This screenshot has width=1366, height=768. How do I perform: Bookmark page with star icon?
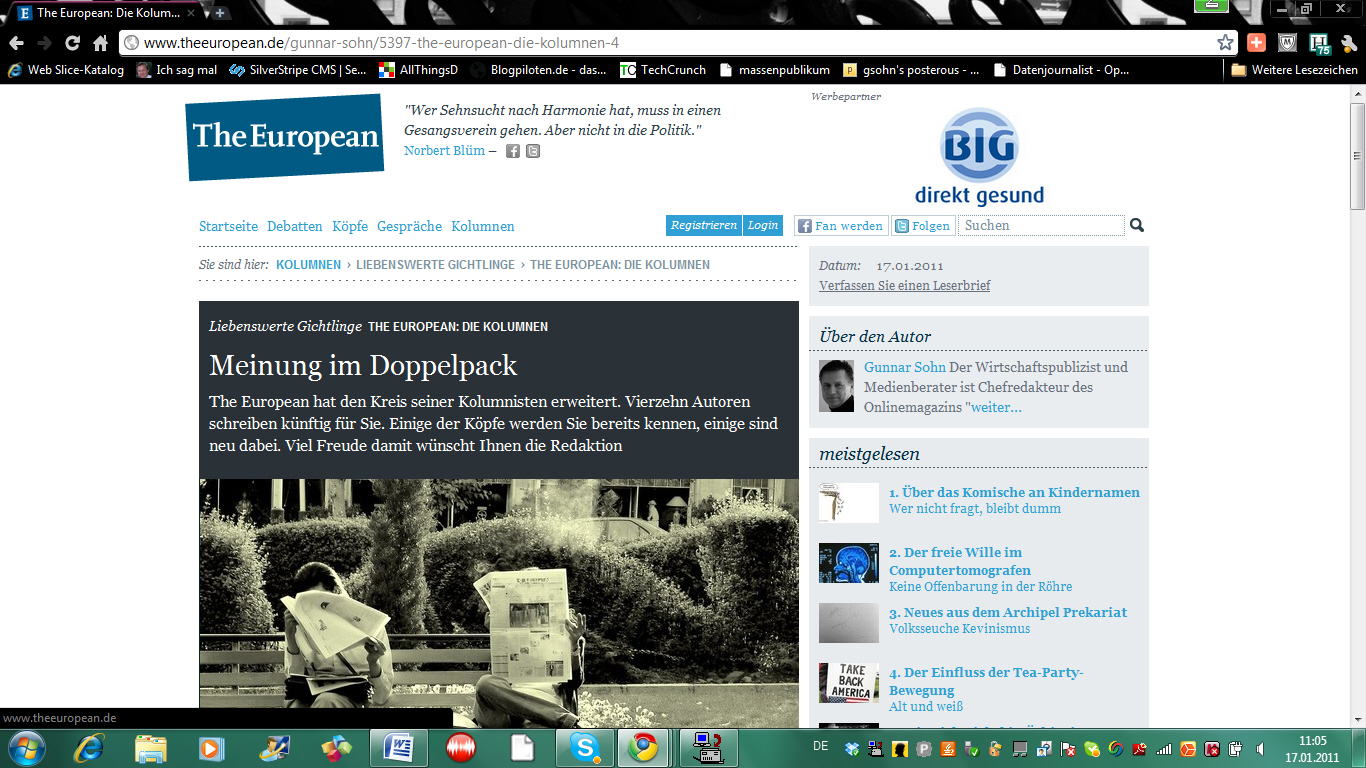pos(1225,43)
